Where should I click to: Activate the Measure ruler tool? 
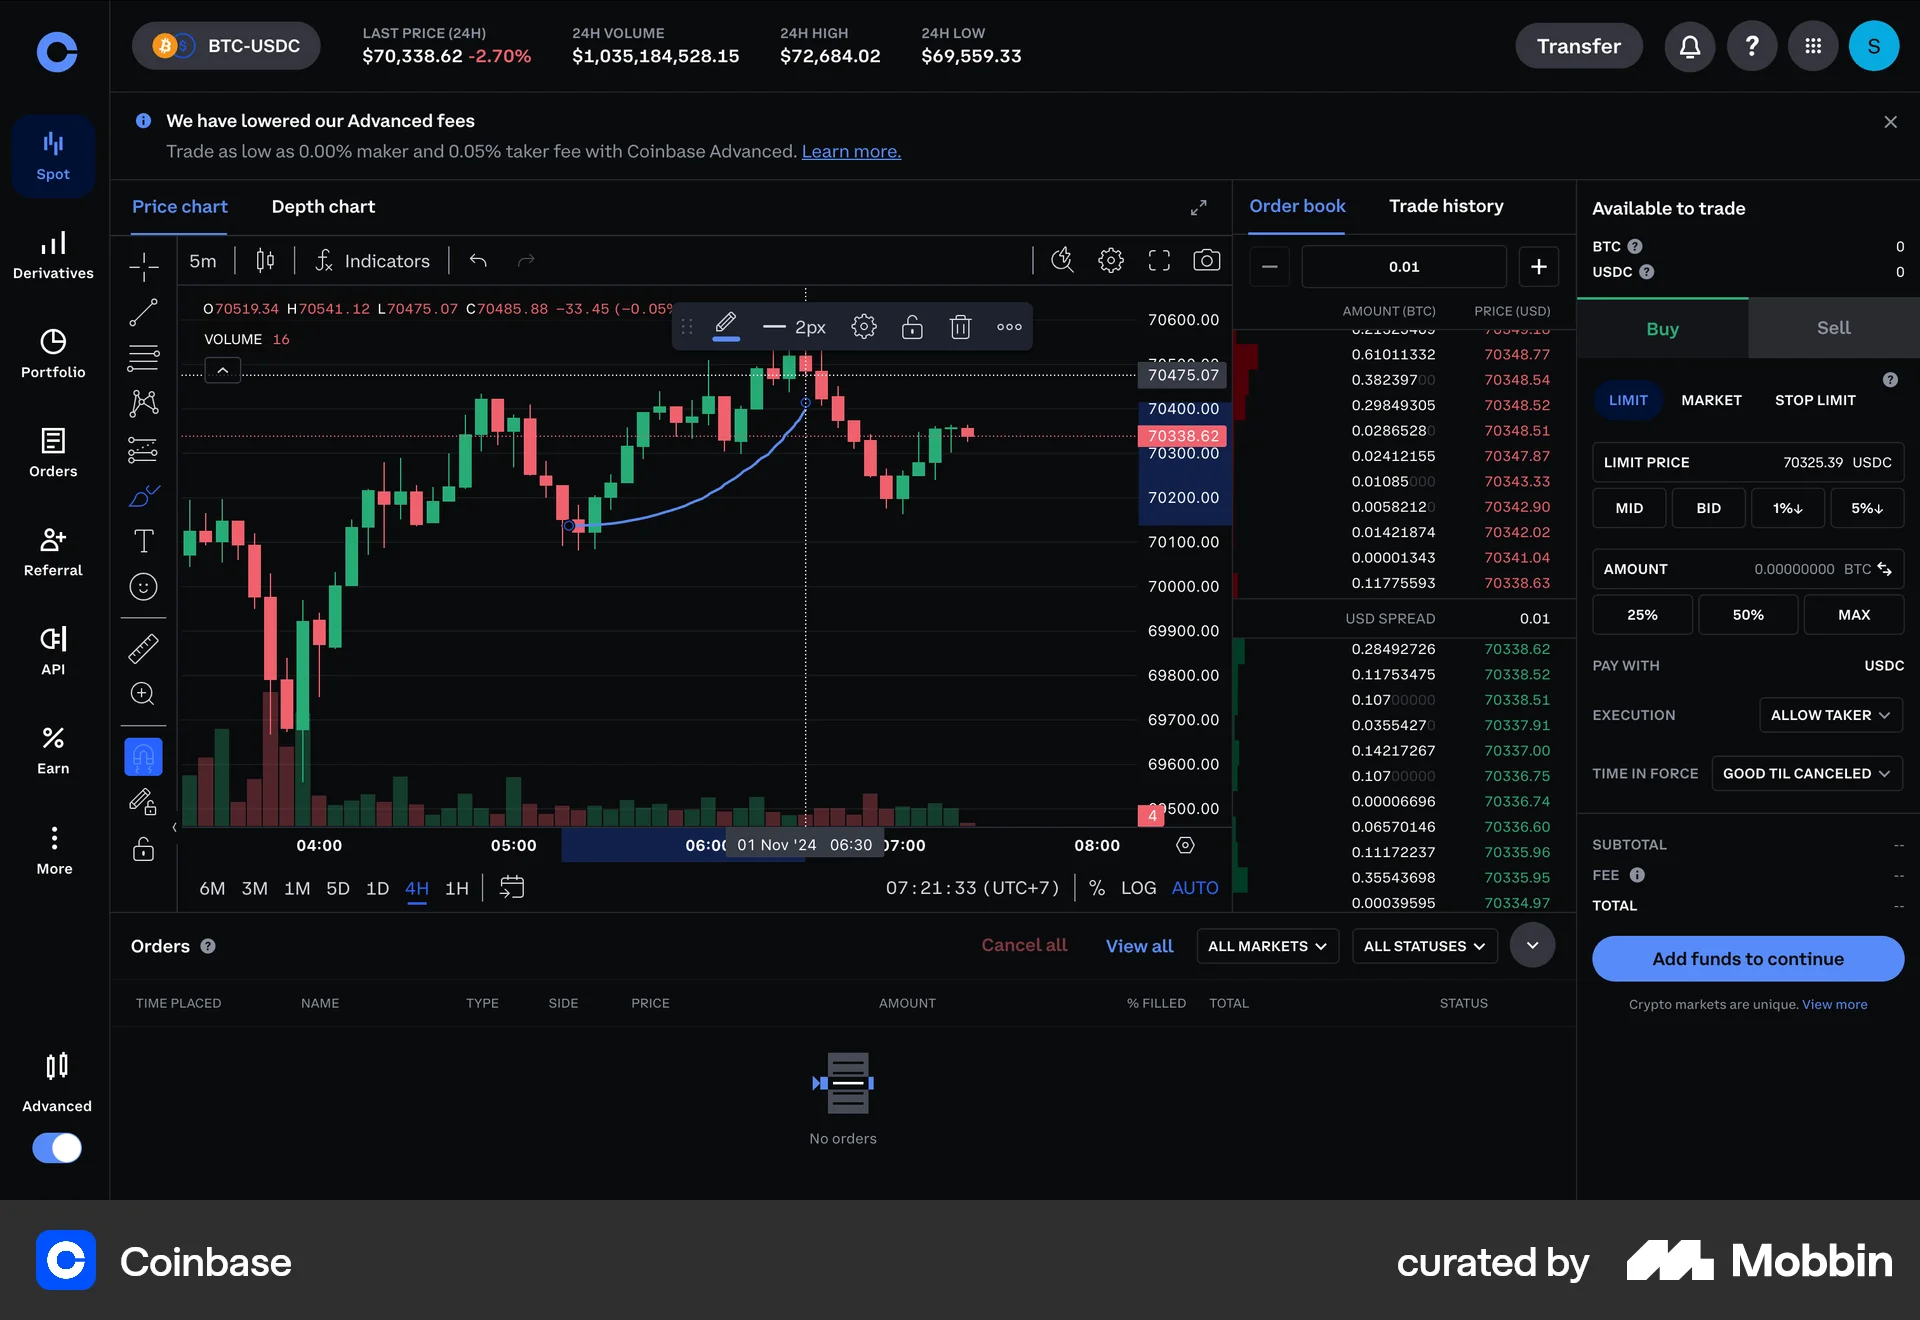click(x=143, y=648)
